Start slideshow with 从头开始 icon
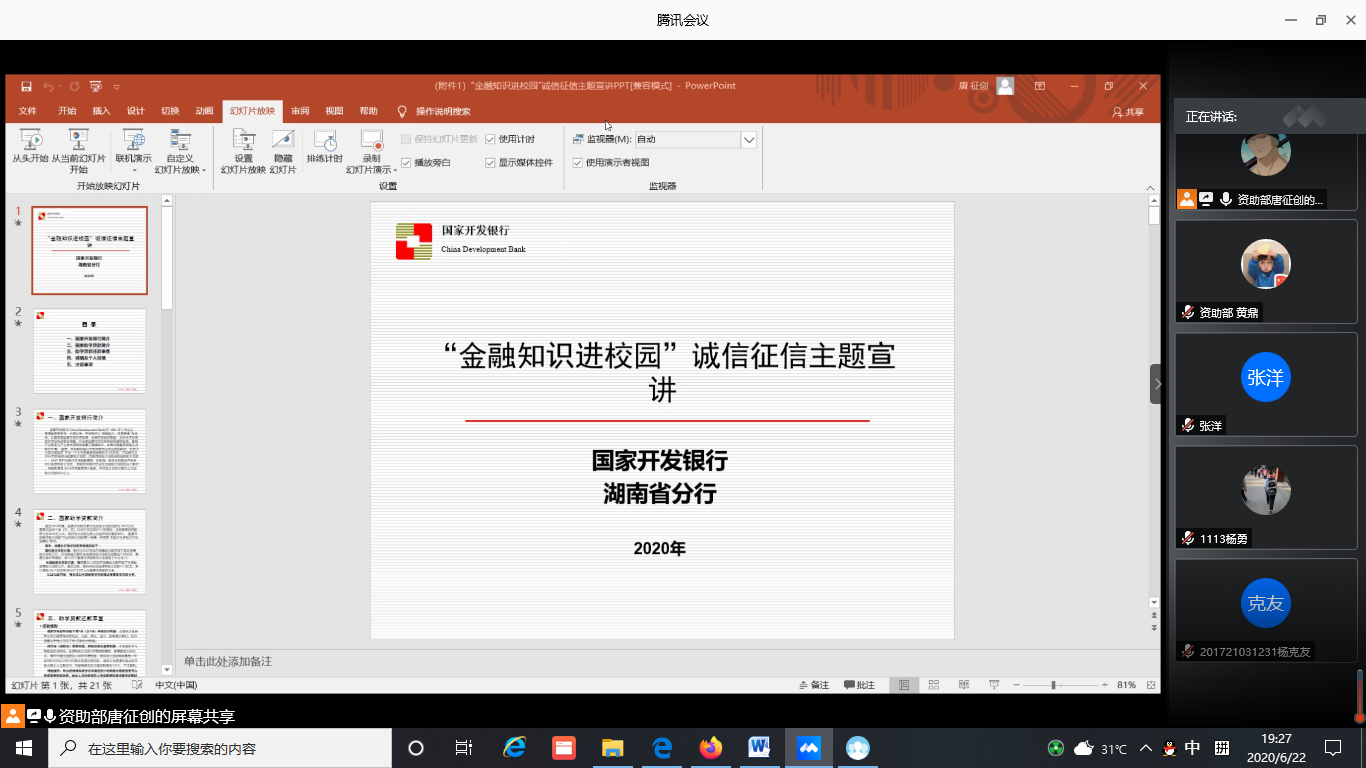The image size is (1366, 768). (30, 141)
